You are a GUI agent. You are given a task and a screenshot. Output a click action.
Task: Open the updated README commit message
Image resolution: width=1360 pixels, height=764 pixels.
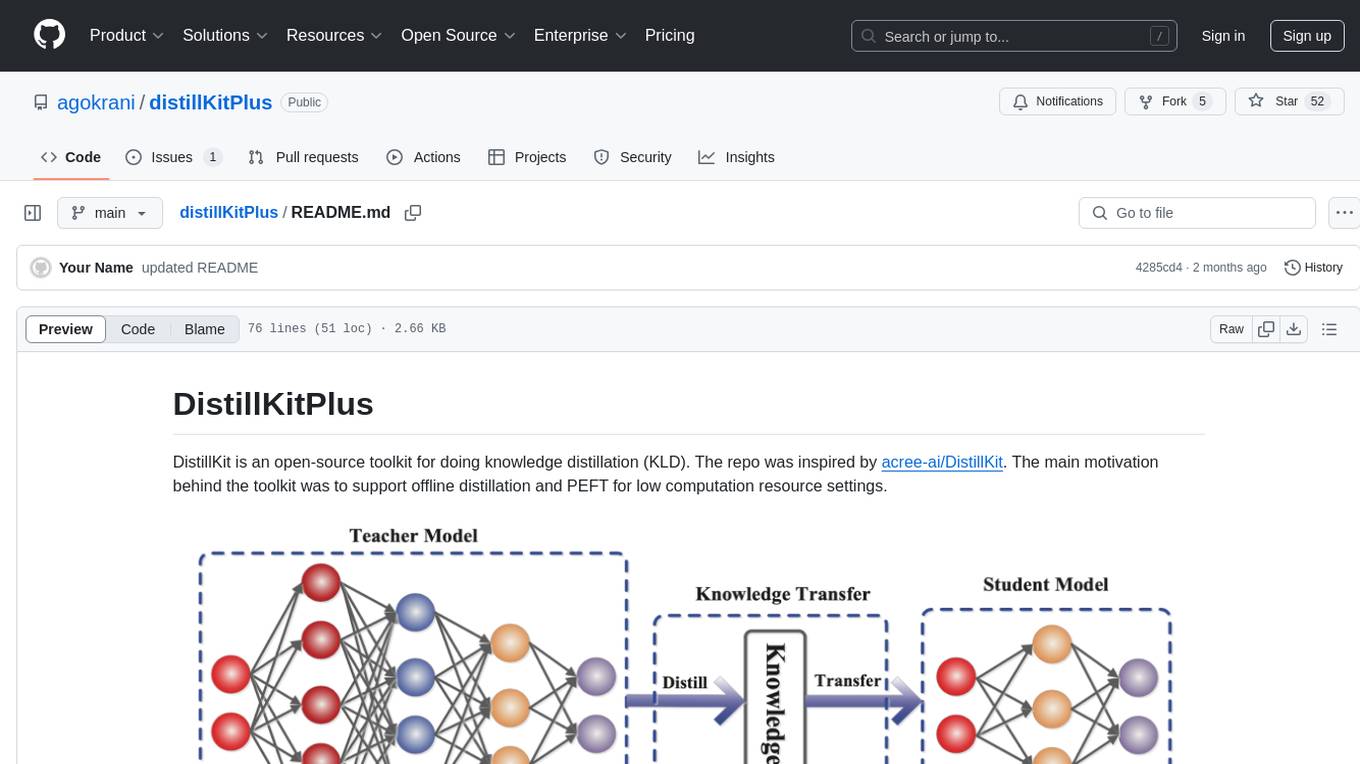click(200, 267)
